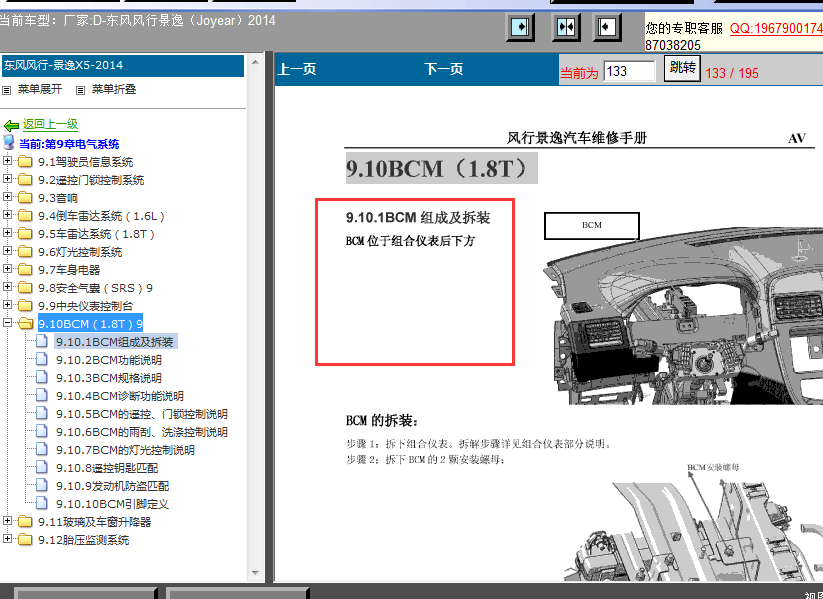Click the collapse-left panel arrow icon
Screen dimensions: 823x599
click(607, 27)
